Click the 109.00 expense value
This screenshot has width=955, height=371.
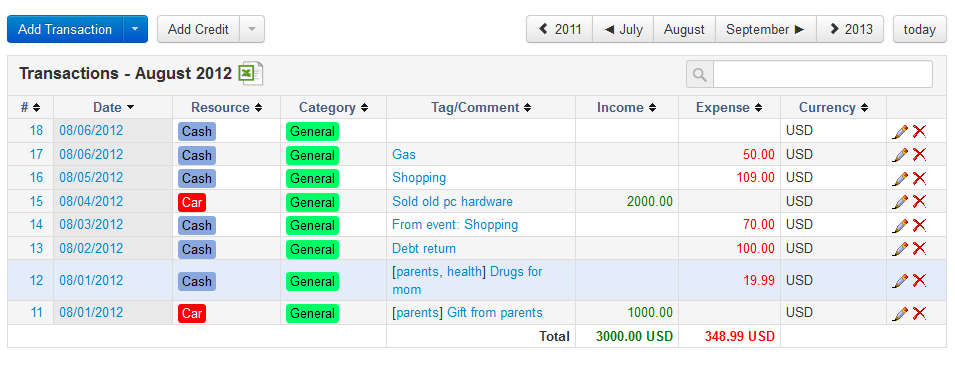coord(755,177)
